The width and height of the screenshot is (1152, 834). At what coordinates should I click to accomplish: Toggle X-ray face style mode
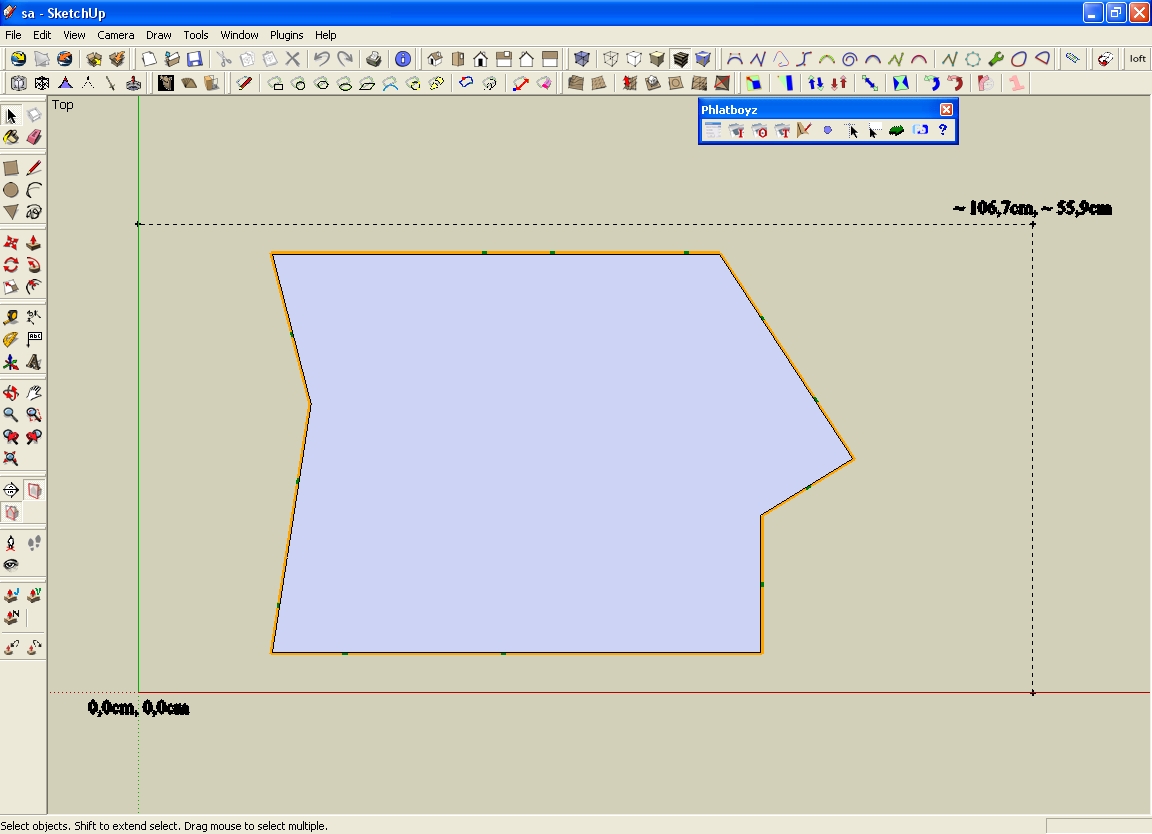(x=582, y=59)
